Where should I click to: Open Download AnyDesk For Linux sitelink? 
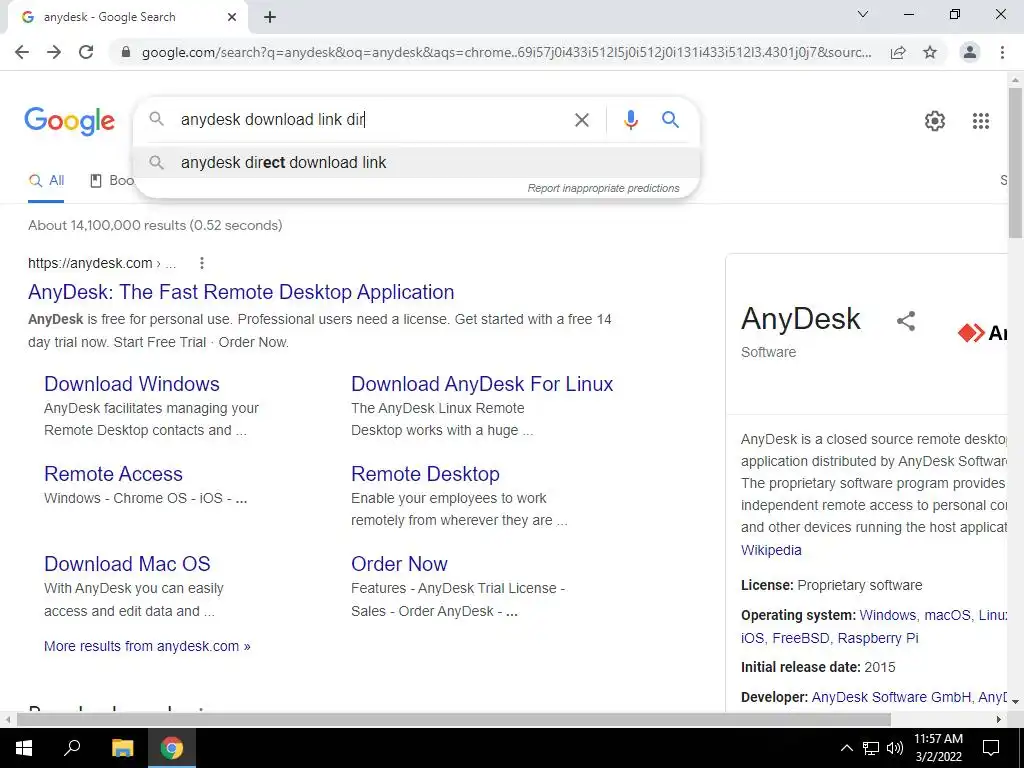(x=482, y=384)
